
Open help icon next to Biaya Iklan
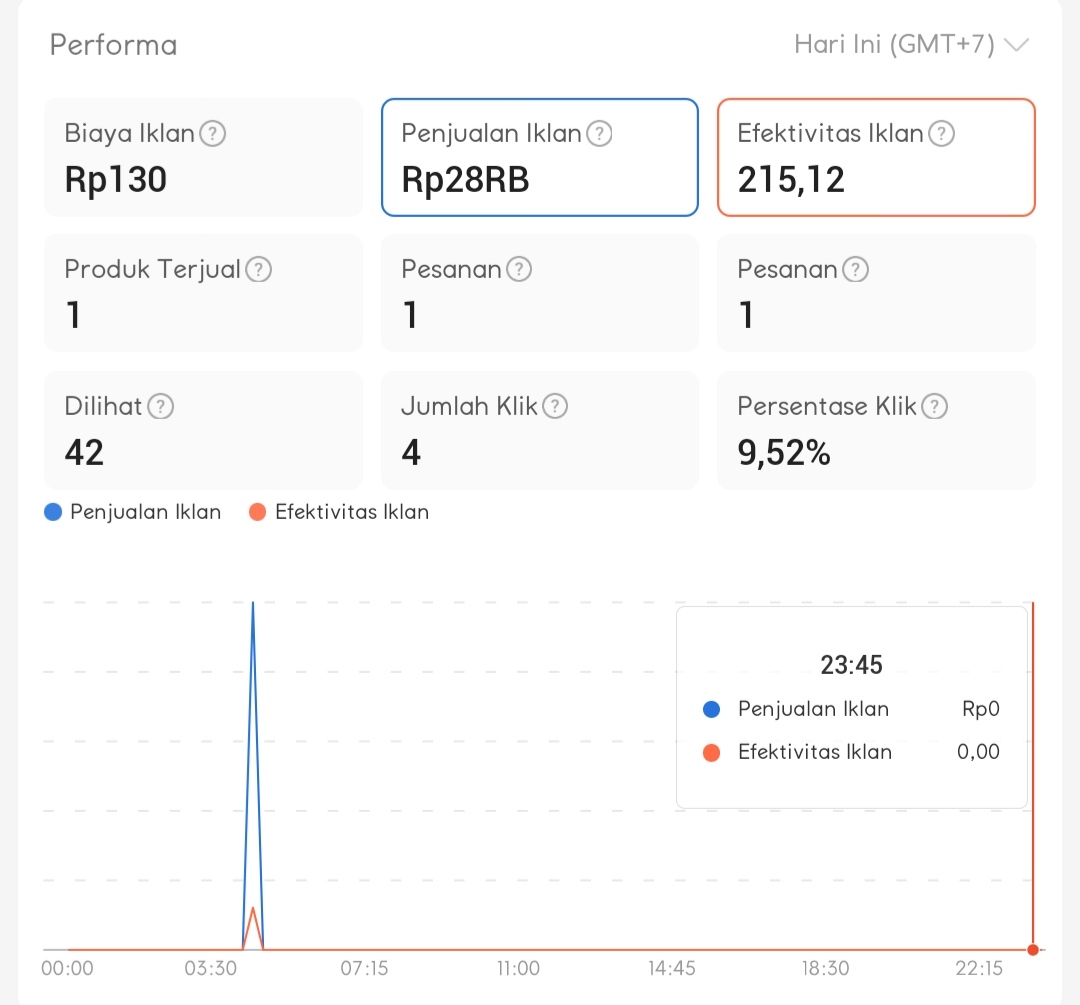(x=212, y=134)
